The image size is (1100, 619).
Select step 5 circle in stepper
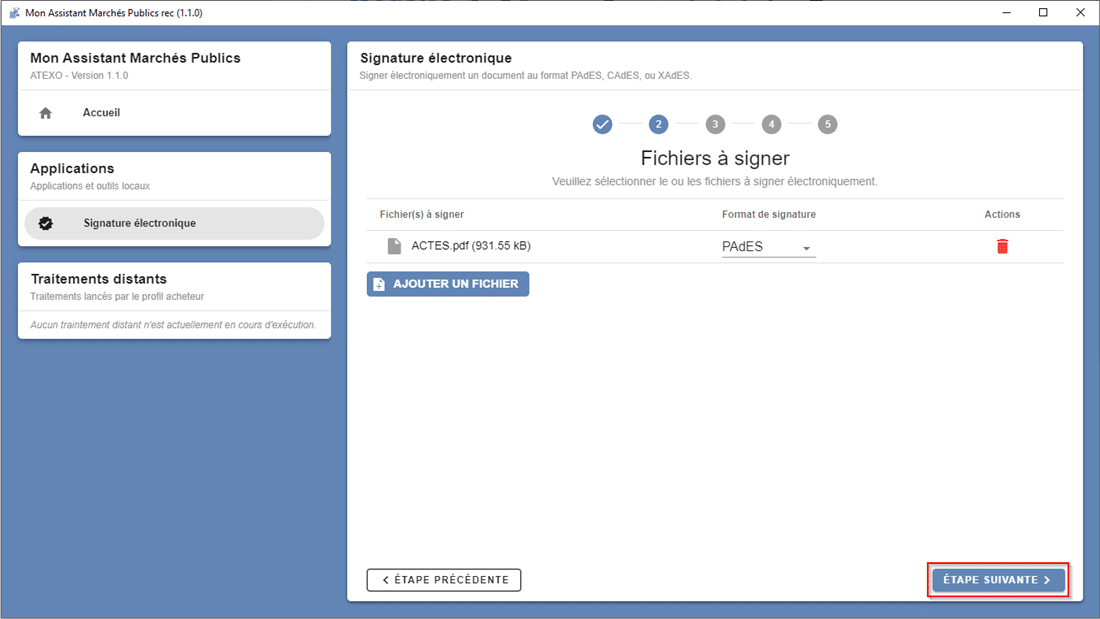tap(827, 124)
